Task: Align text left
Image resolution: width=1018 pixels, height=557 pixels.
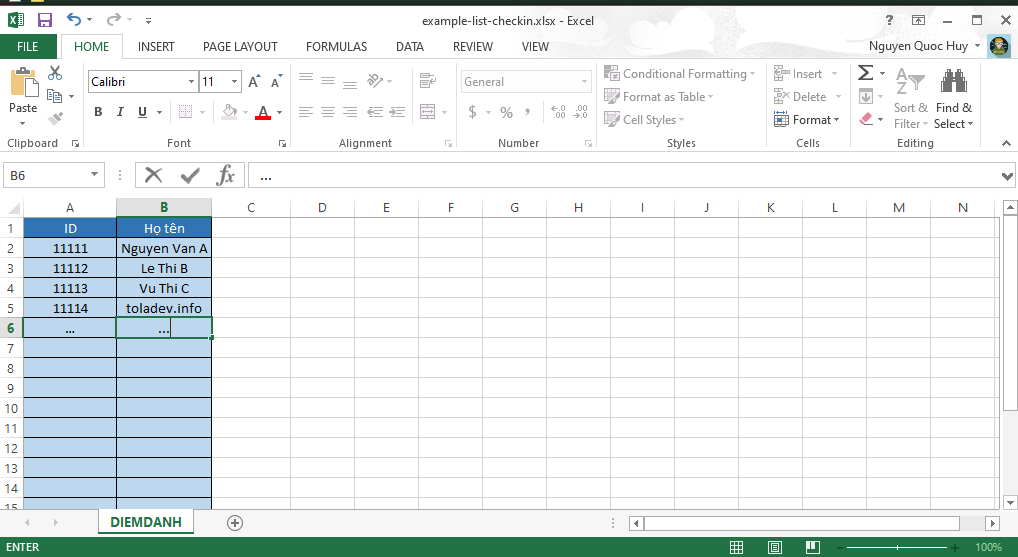Action: click(306, 112)
